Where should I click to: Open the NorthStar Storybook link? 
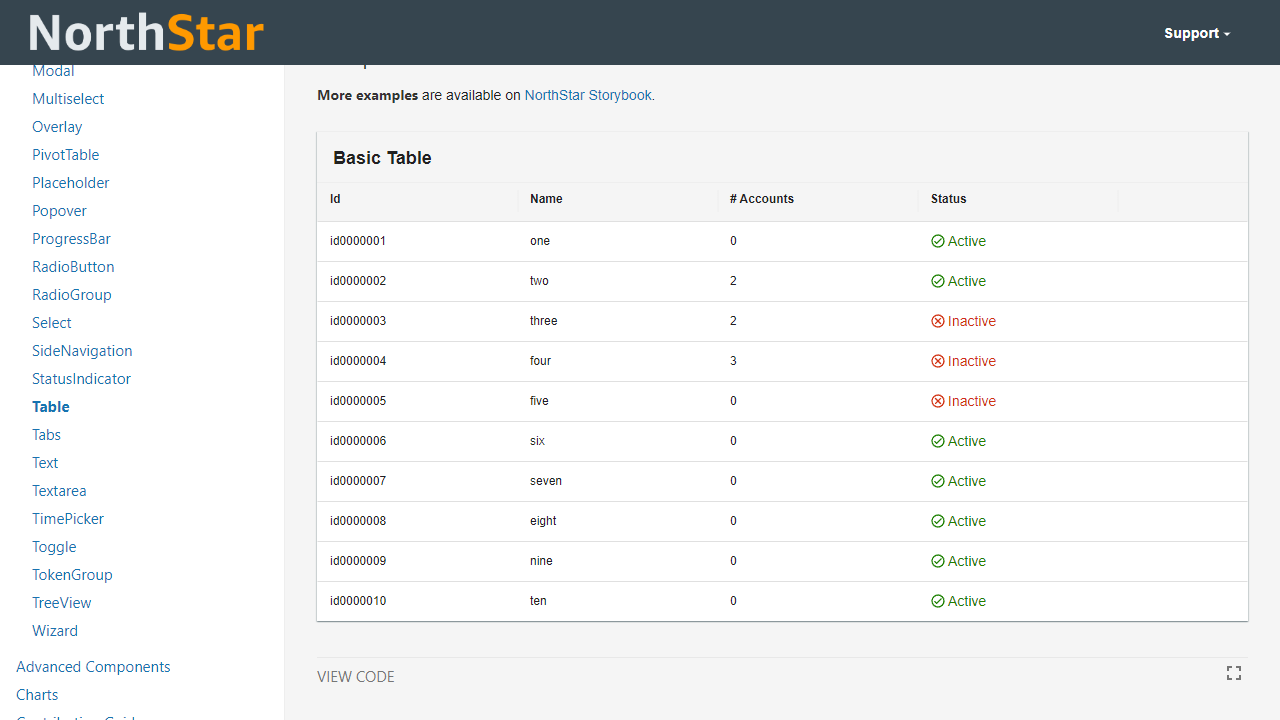coord(588,95)
